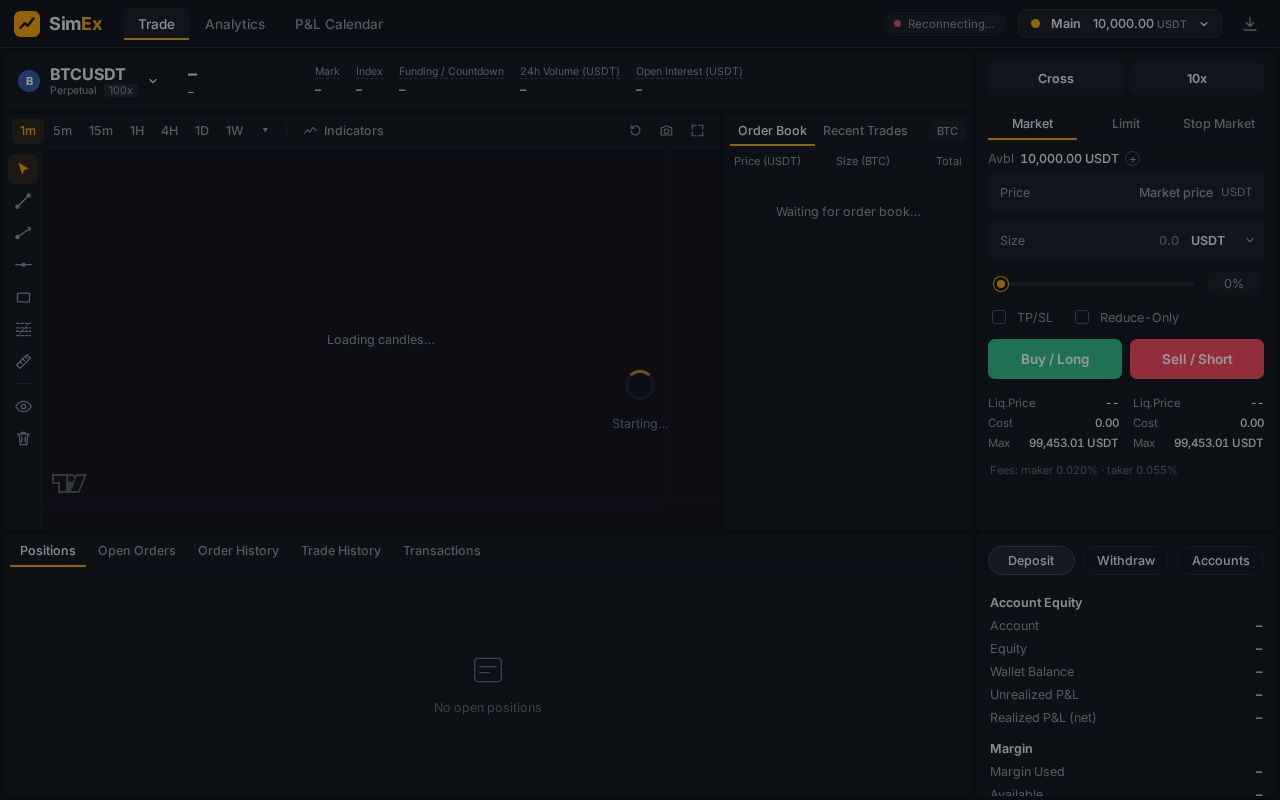
Task: Select the ruler measure tool
Action: (x=23, y=361)
